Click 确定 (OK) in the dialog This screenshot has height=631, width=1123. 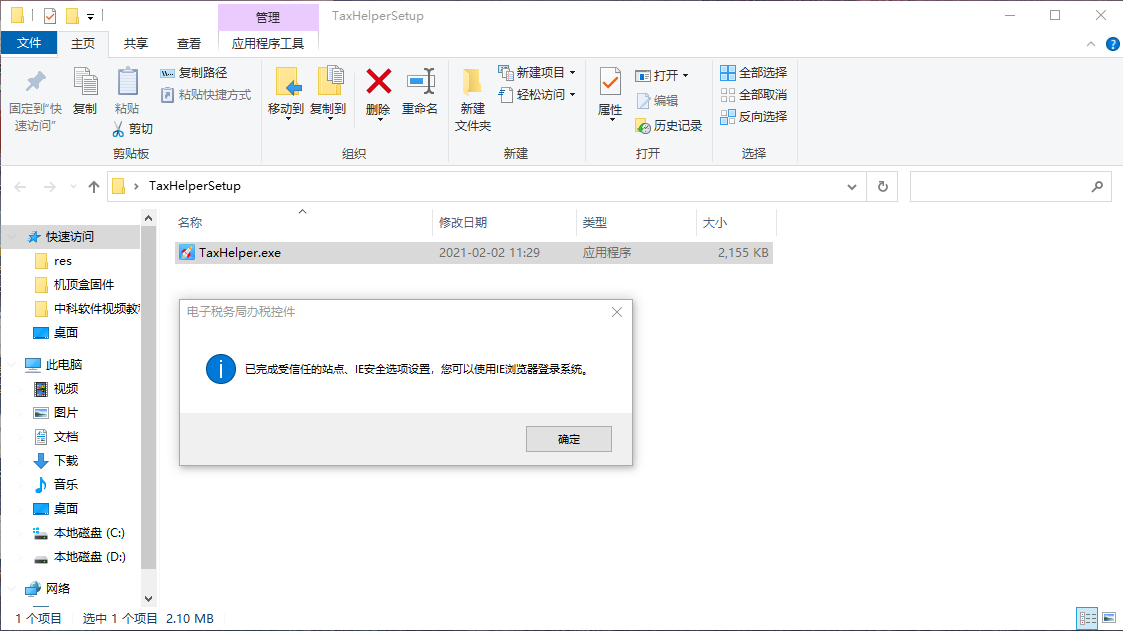pyautogui.click(x=568, y=439)
